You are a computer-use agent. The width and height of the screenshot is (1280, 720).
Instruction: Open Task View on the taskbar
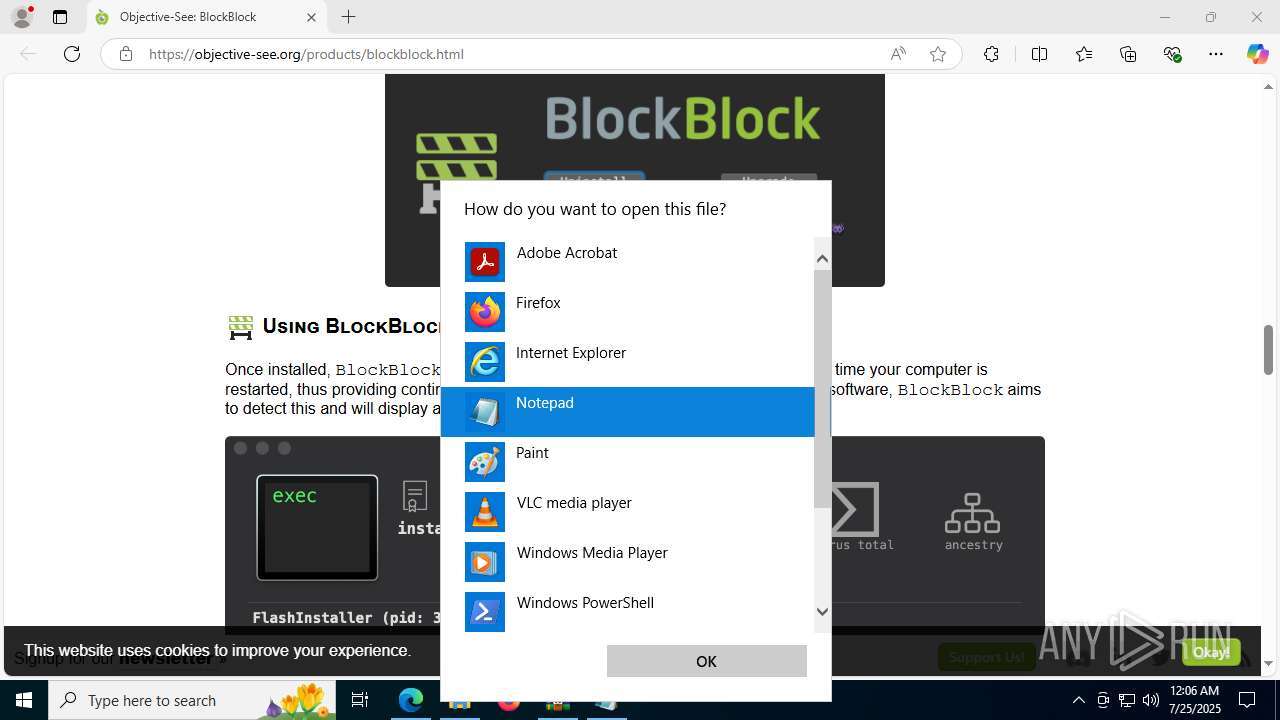360,700
